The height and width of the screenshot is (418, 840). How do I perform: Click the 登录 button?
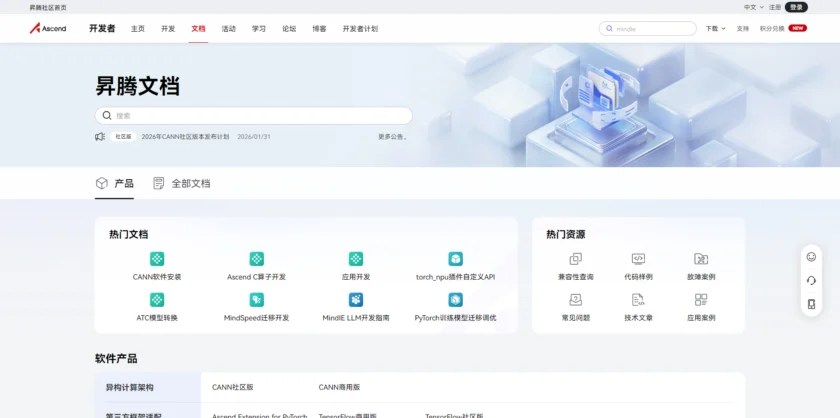[796, 7]
